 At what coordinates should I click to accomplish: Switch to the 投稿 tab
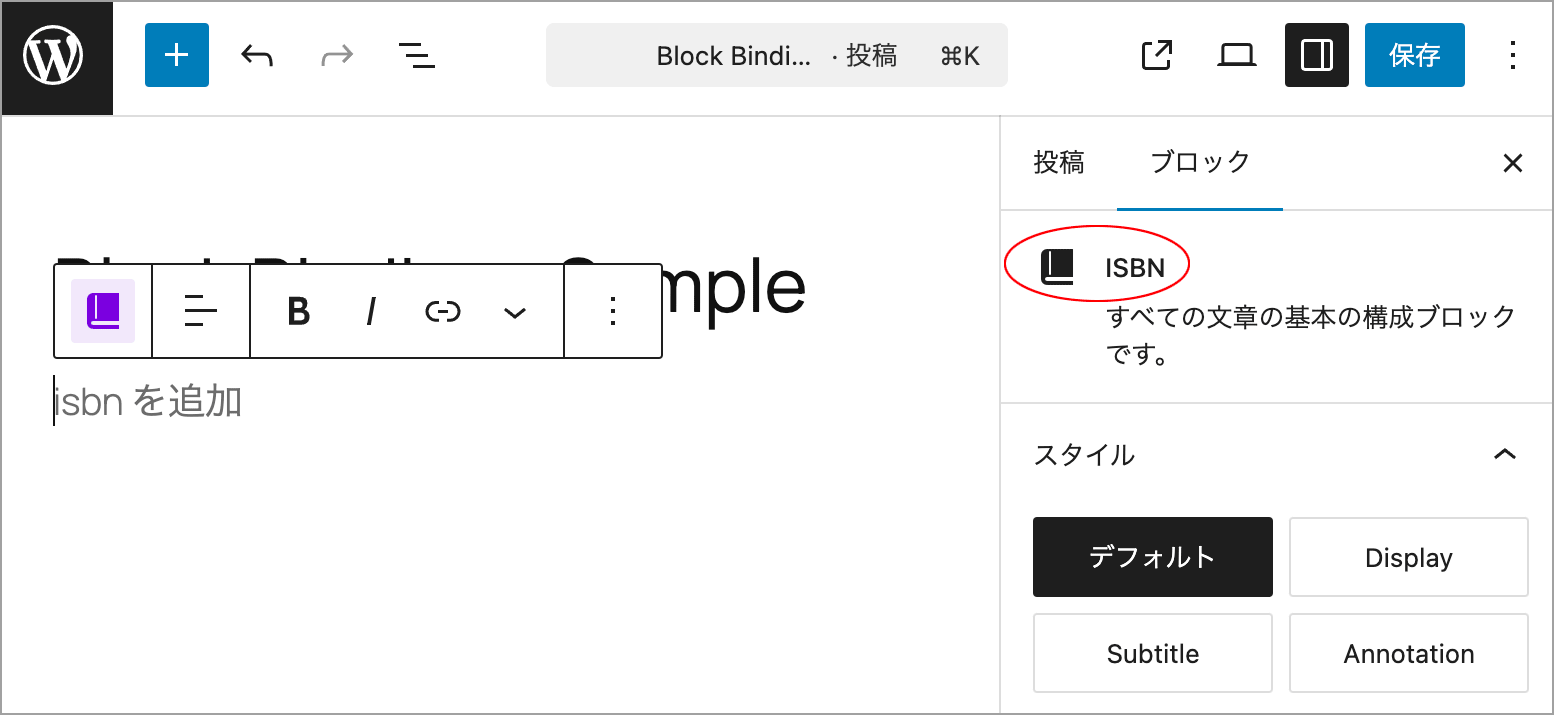(x=1059, y=162)
